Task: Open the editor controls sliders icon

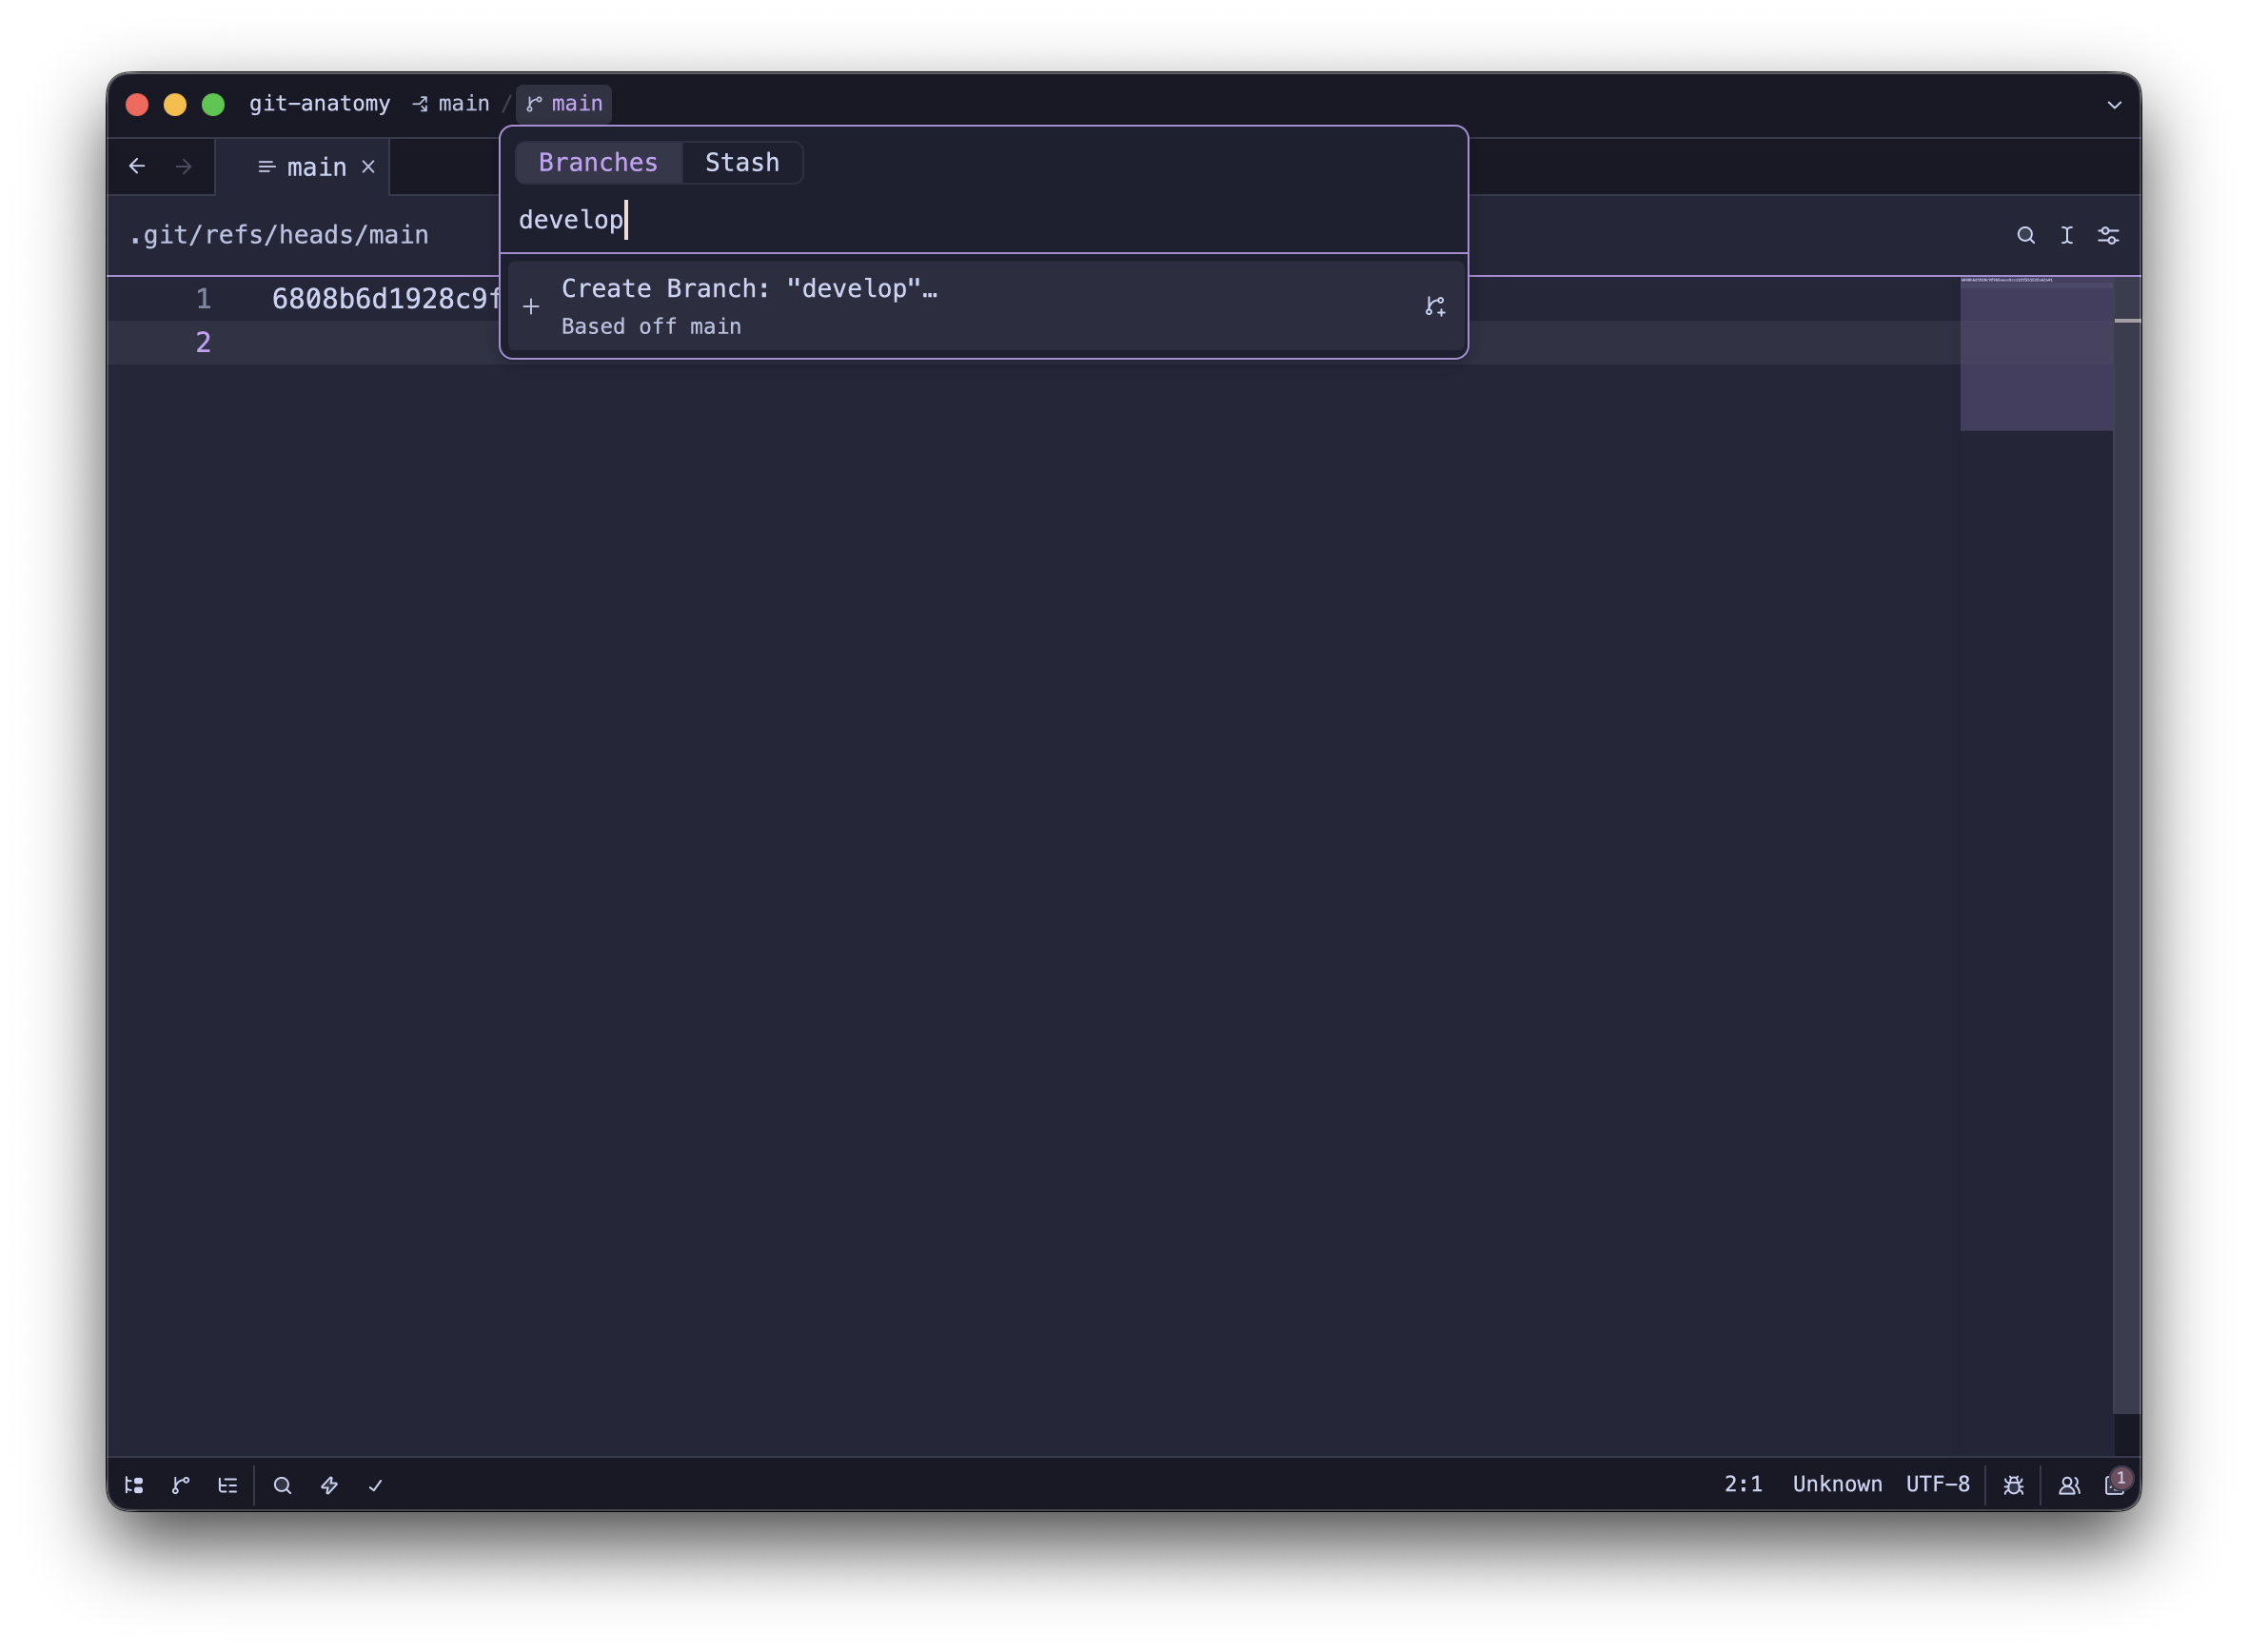Action: click(2108, 235)
